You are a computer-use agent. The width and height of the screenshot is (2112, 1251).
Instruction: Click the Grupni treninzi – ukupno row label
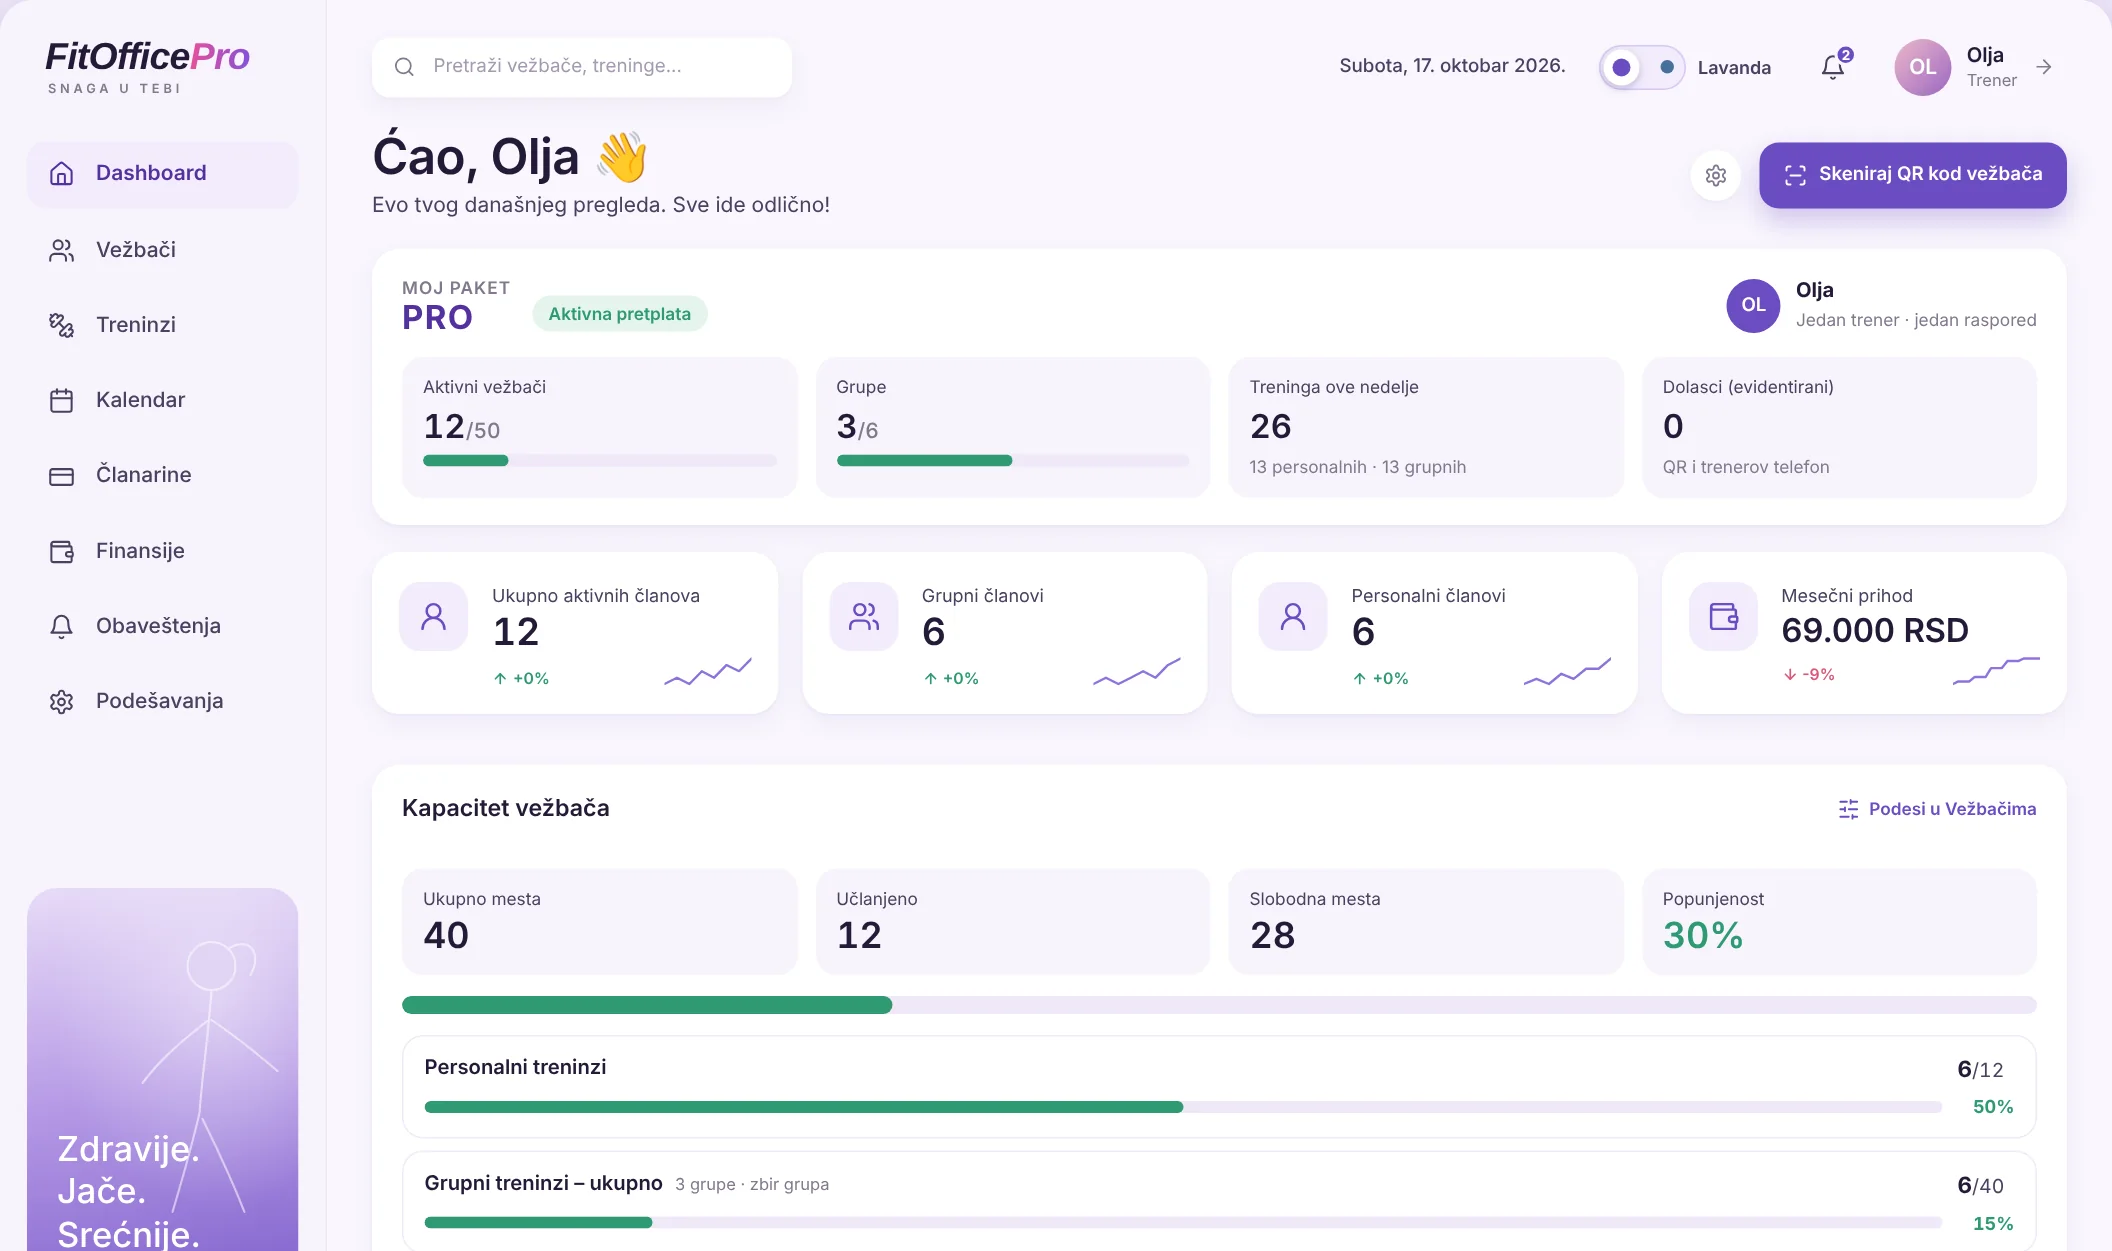tap(543, 1184)
